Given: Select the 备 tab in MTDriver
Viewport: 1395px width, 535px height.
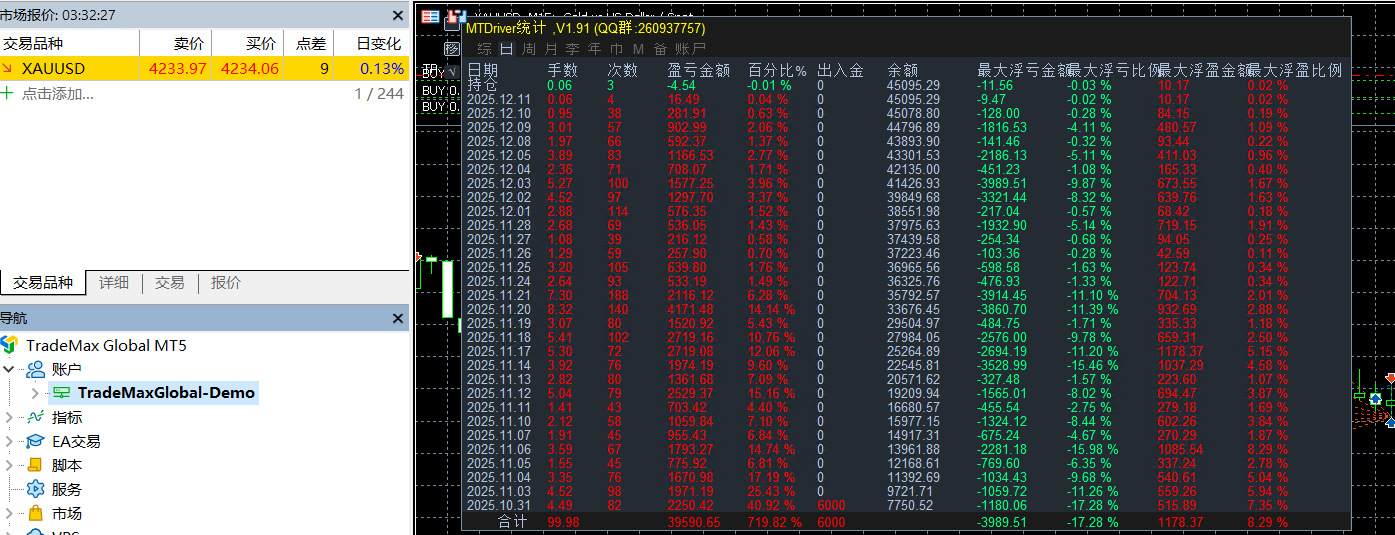Looking at the screenshot, I should pyautogui.click(x=660, y=48).
